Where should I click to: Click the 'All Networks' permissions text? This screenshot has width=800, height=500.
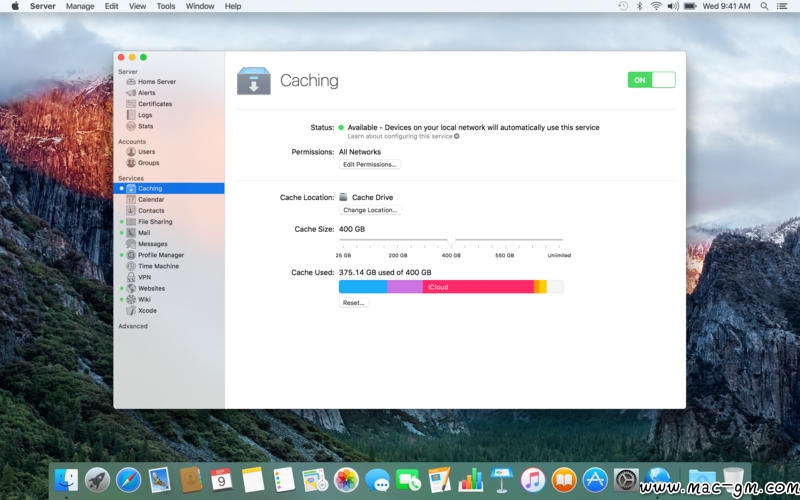click(360, 152)
